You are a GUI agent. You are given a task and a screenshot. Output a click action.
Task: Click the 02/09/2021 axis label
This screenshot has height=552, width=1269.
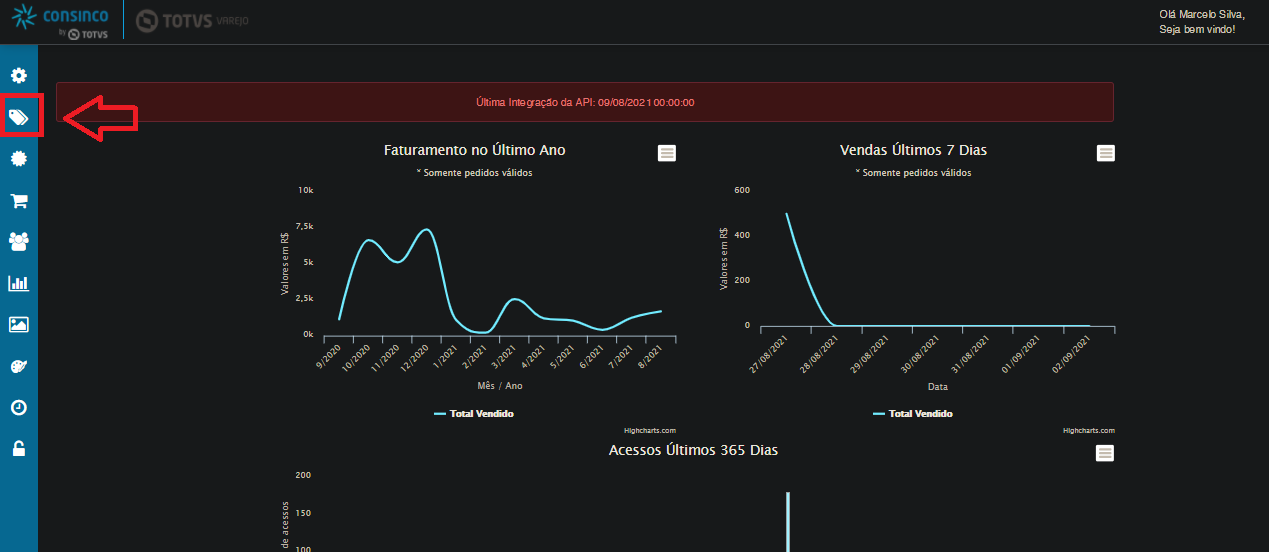pos(1070,355)
